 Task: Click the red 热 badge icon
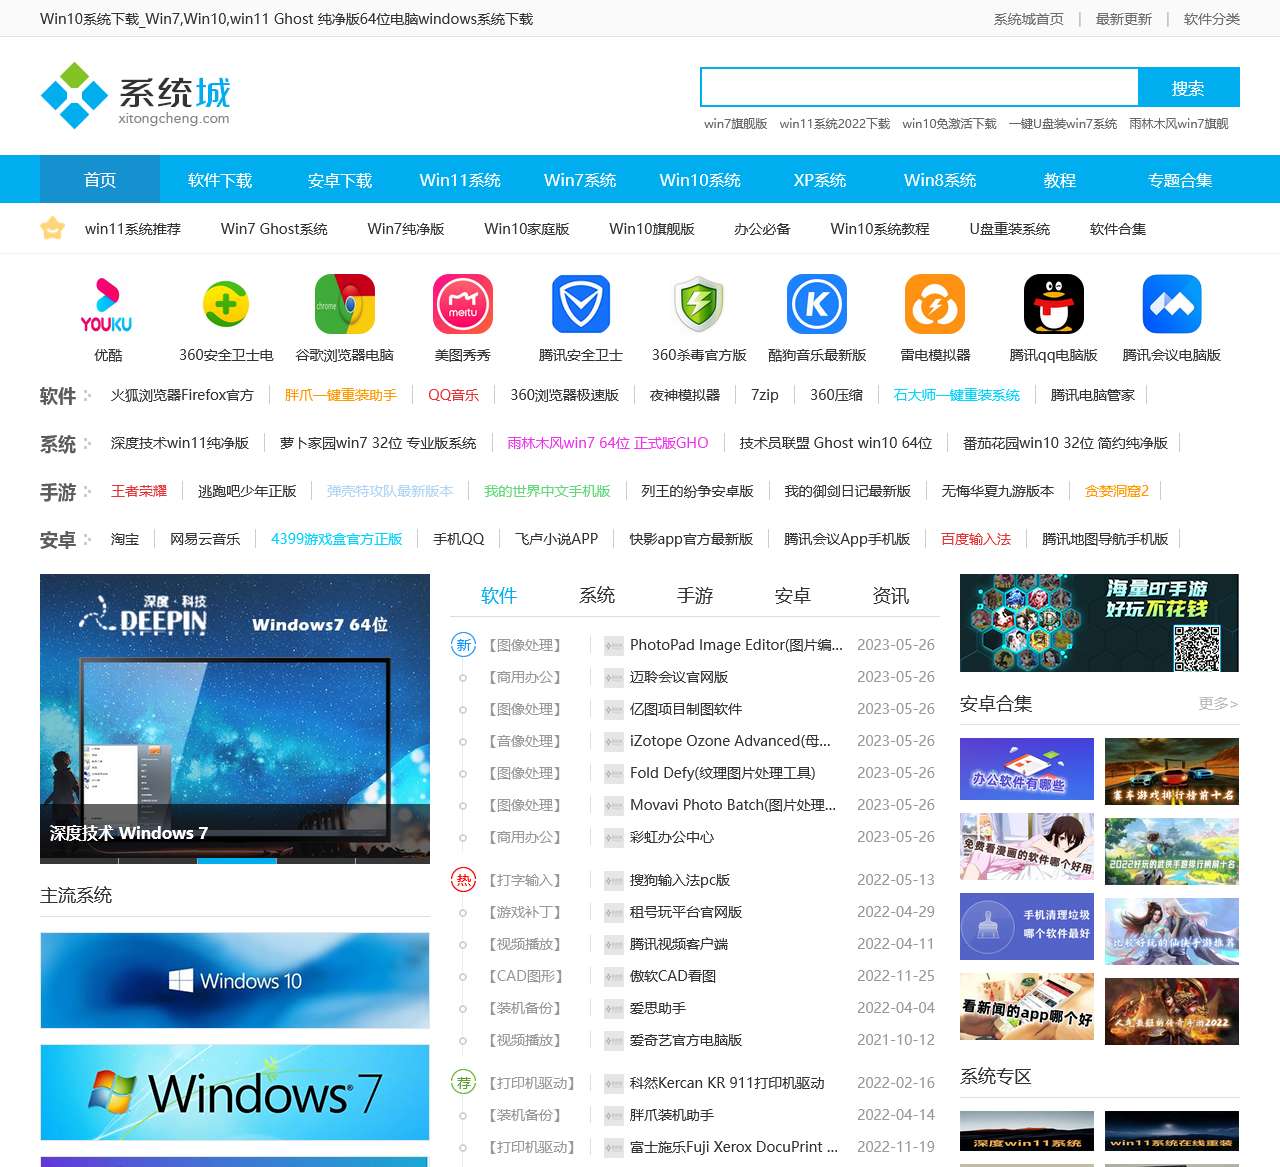coord(463,880)
